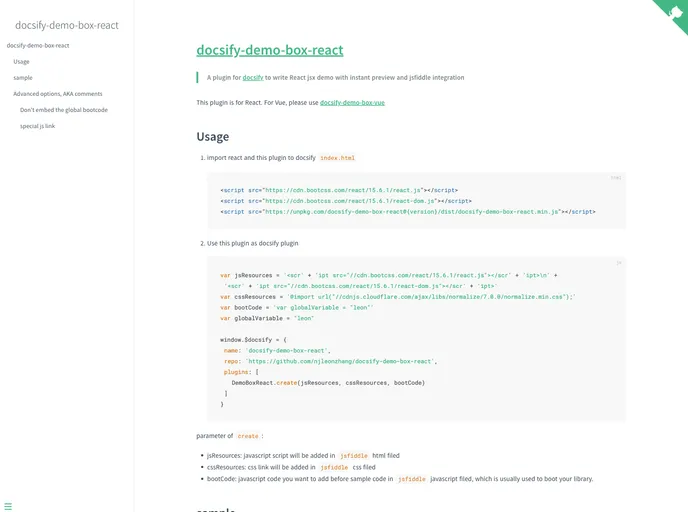Image resolution: width=688 pixels, height=512 pixels.
Task: Click the orange create inline code
Action: [248, 436]
